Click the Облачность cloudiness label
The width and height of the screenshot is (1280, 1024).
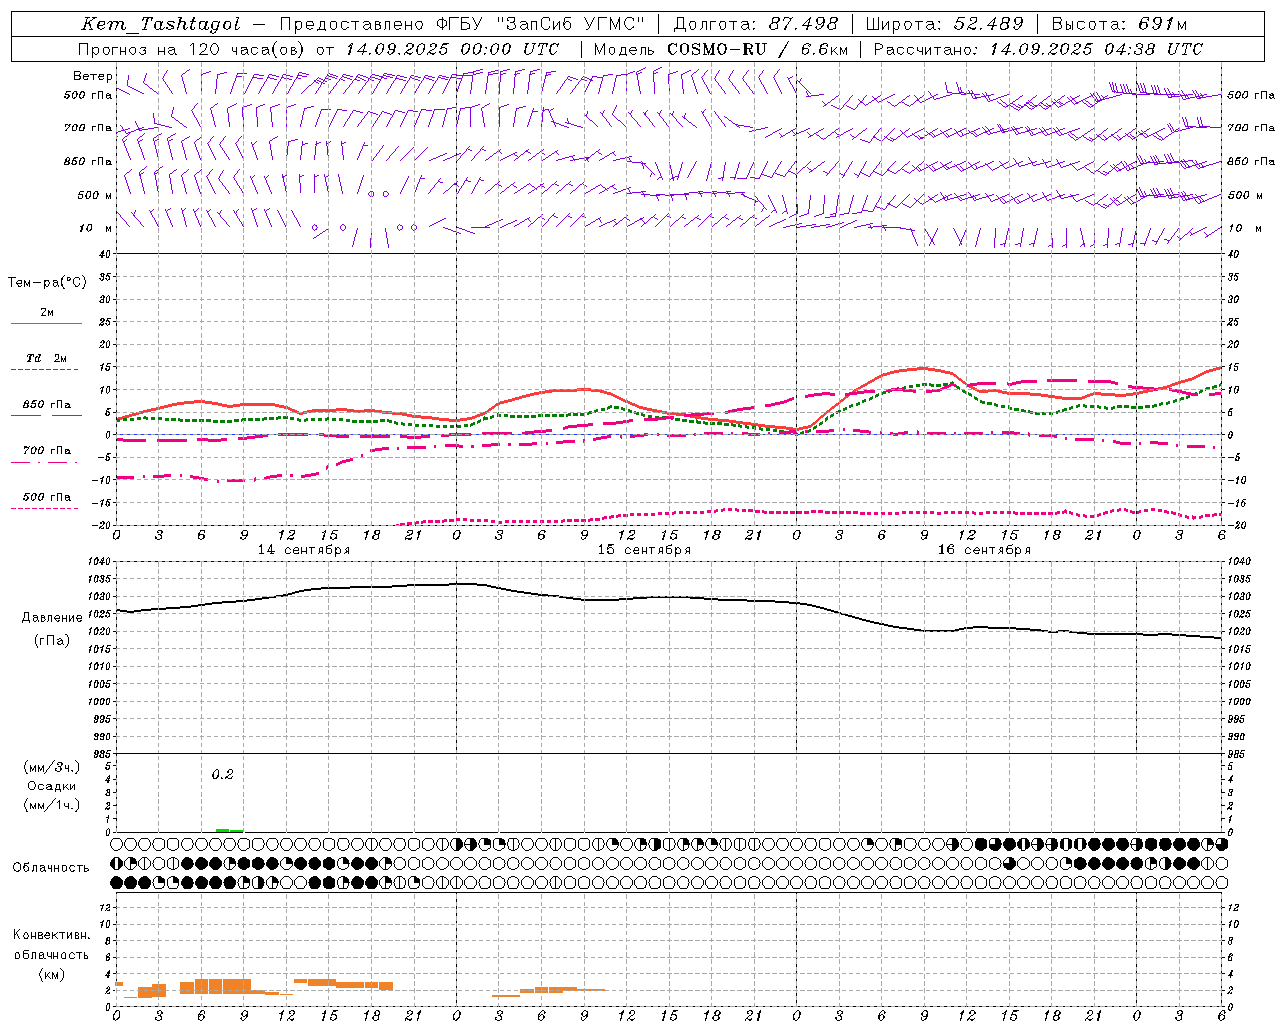tap(51, 867)
